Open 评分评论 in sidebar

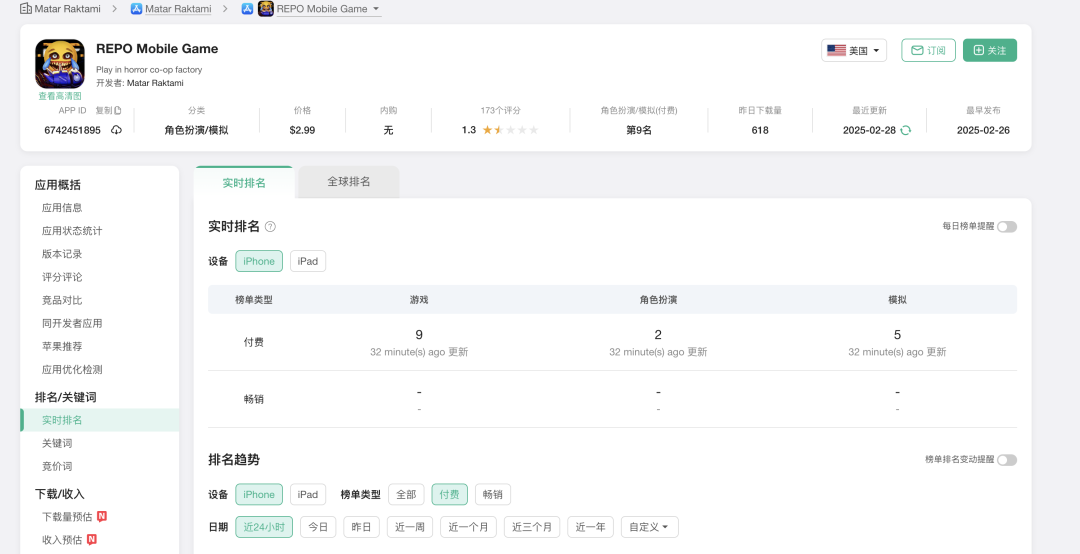[x=62, y=277]
